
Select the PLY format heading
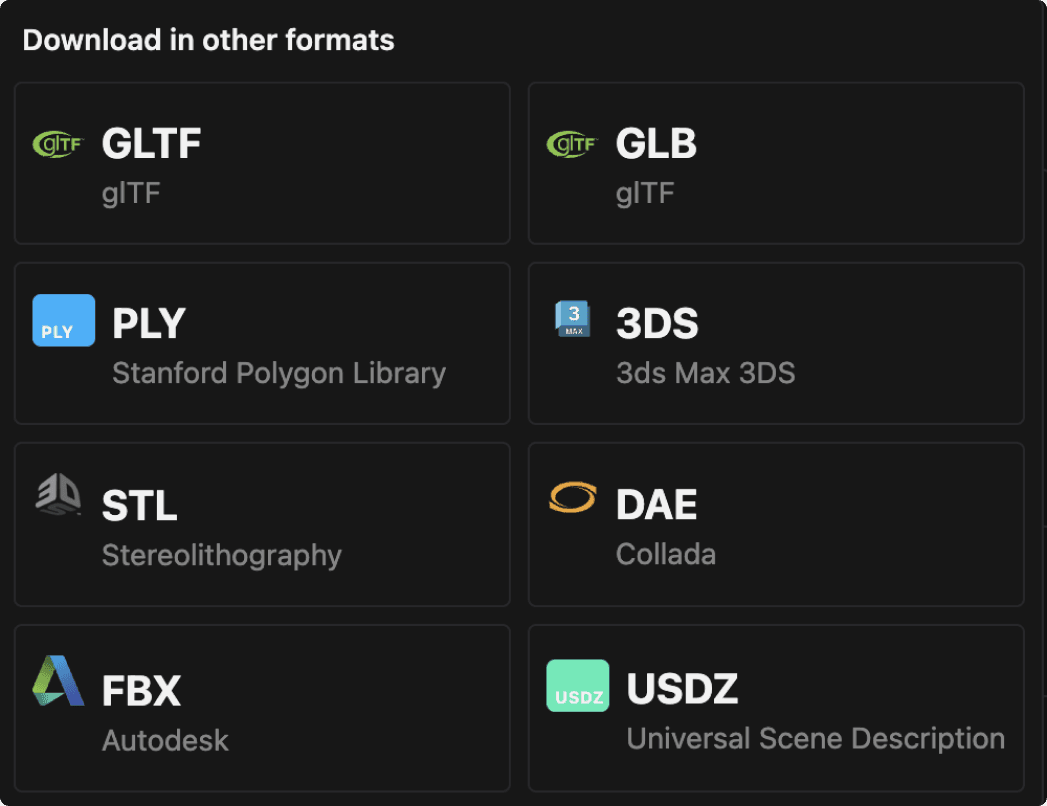149,324
